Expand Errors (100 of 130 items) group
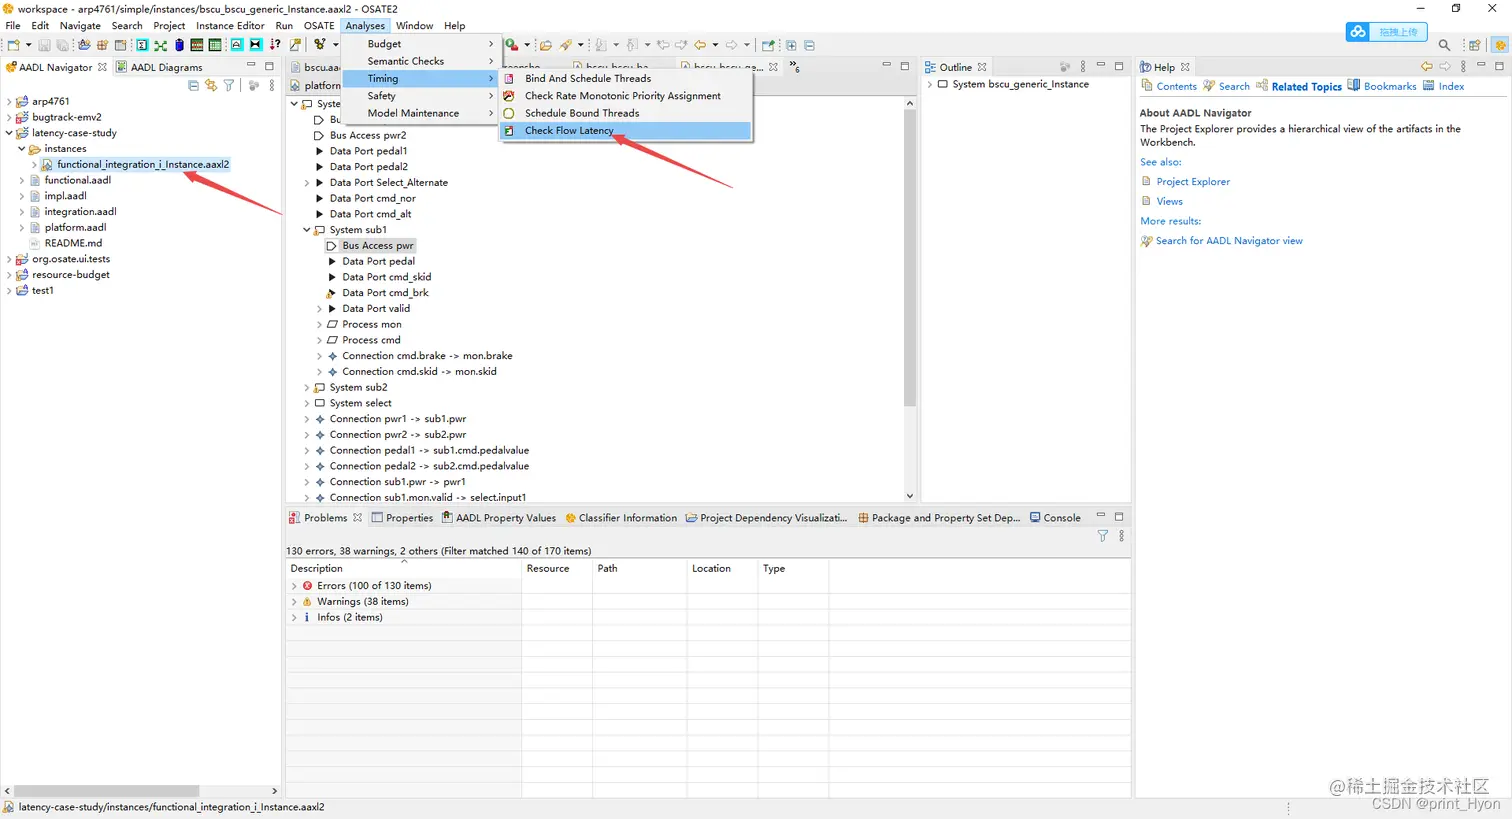Screen dimensions: 1512x819 click(294, 586)
